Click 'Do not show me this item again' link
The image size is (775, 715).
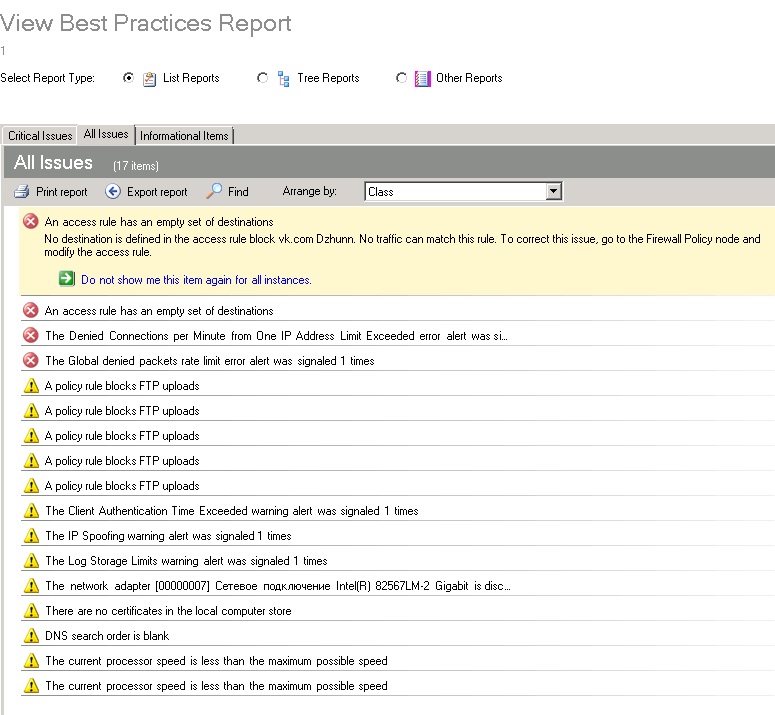point(196,280)
